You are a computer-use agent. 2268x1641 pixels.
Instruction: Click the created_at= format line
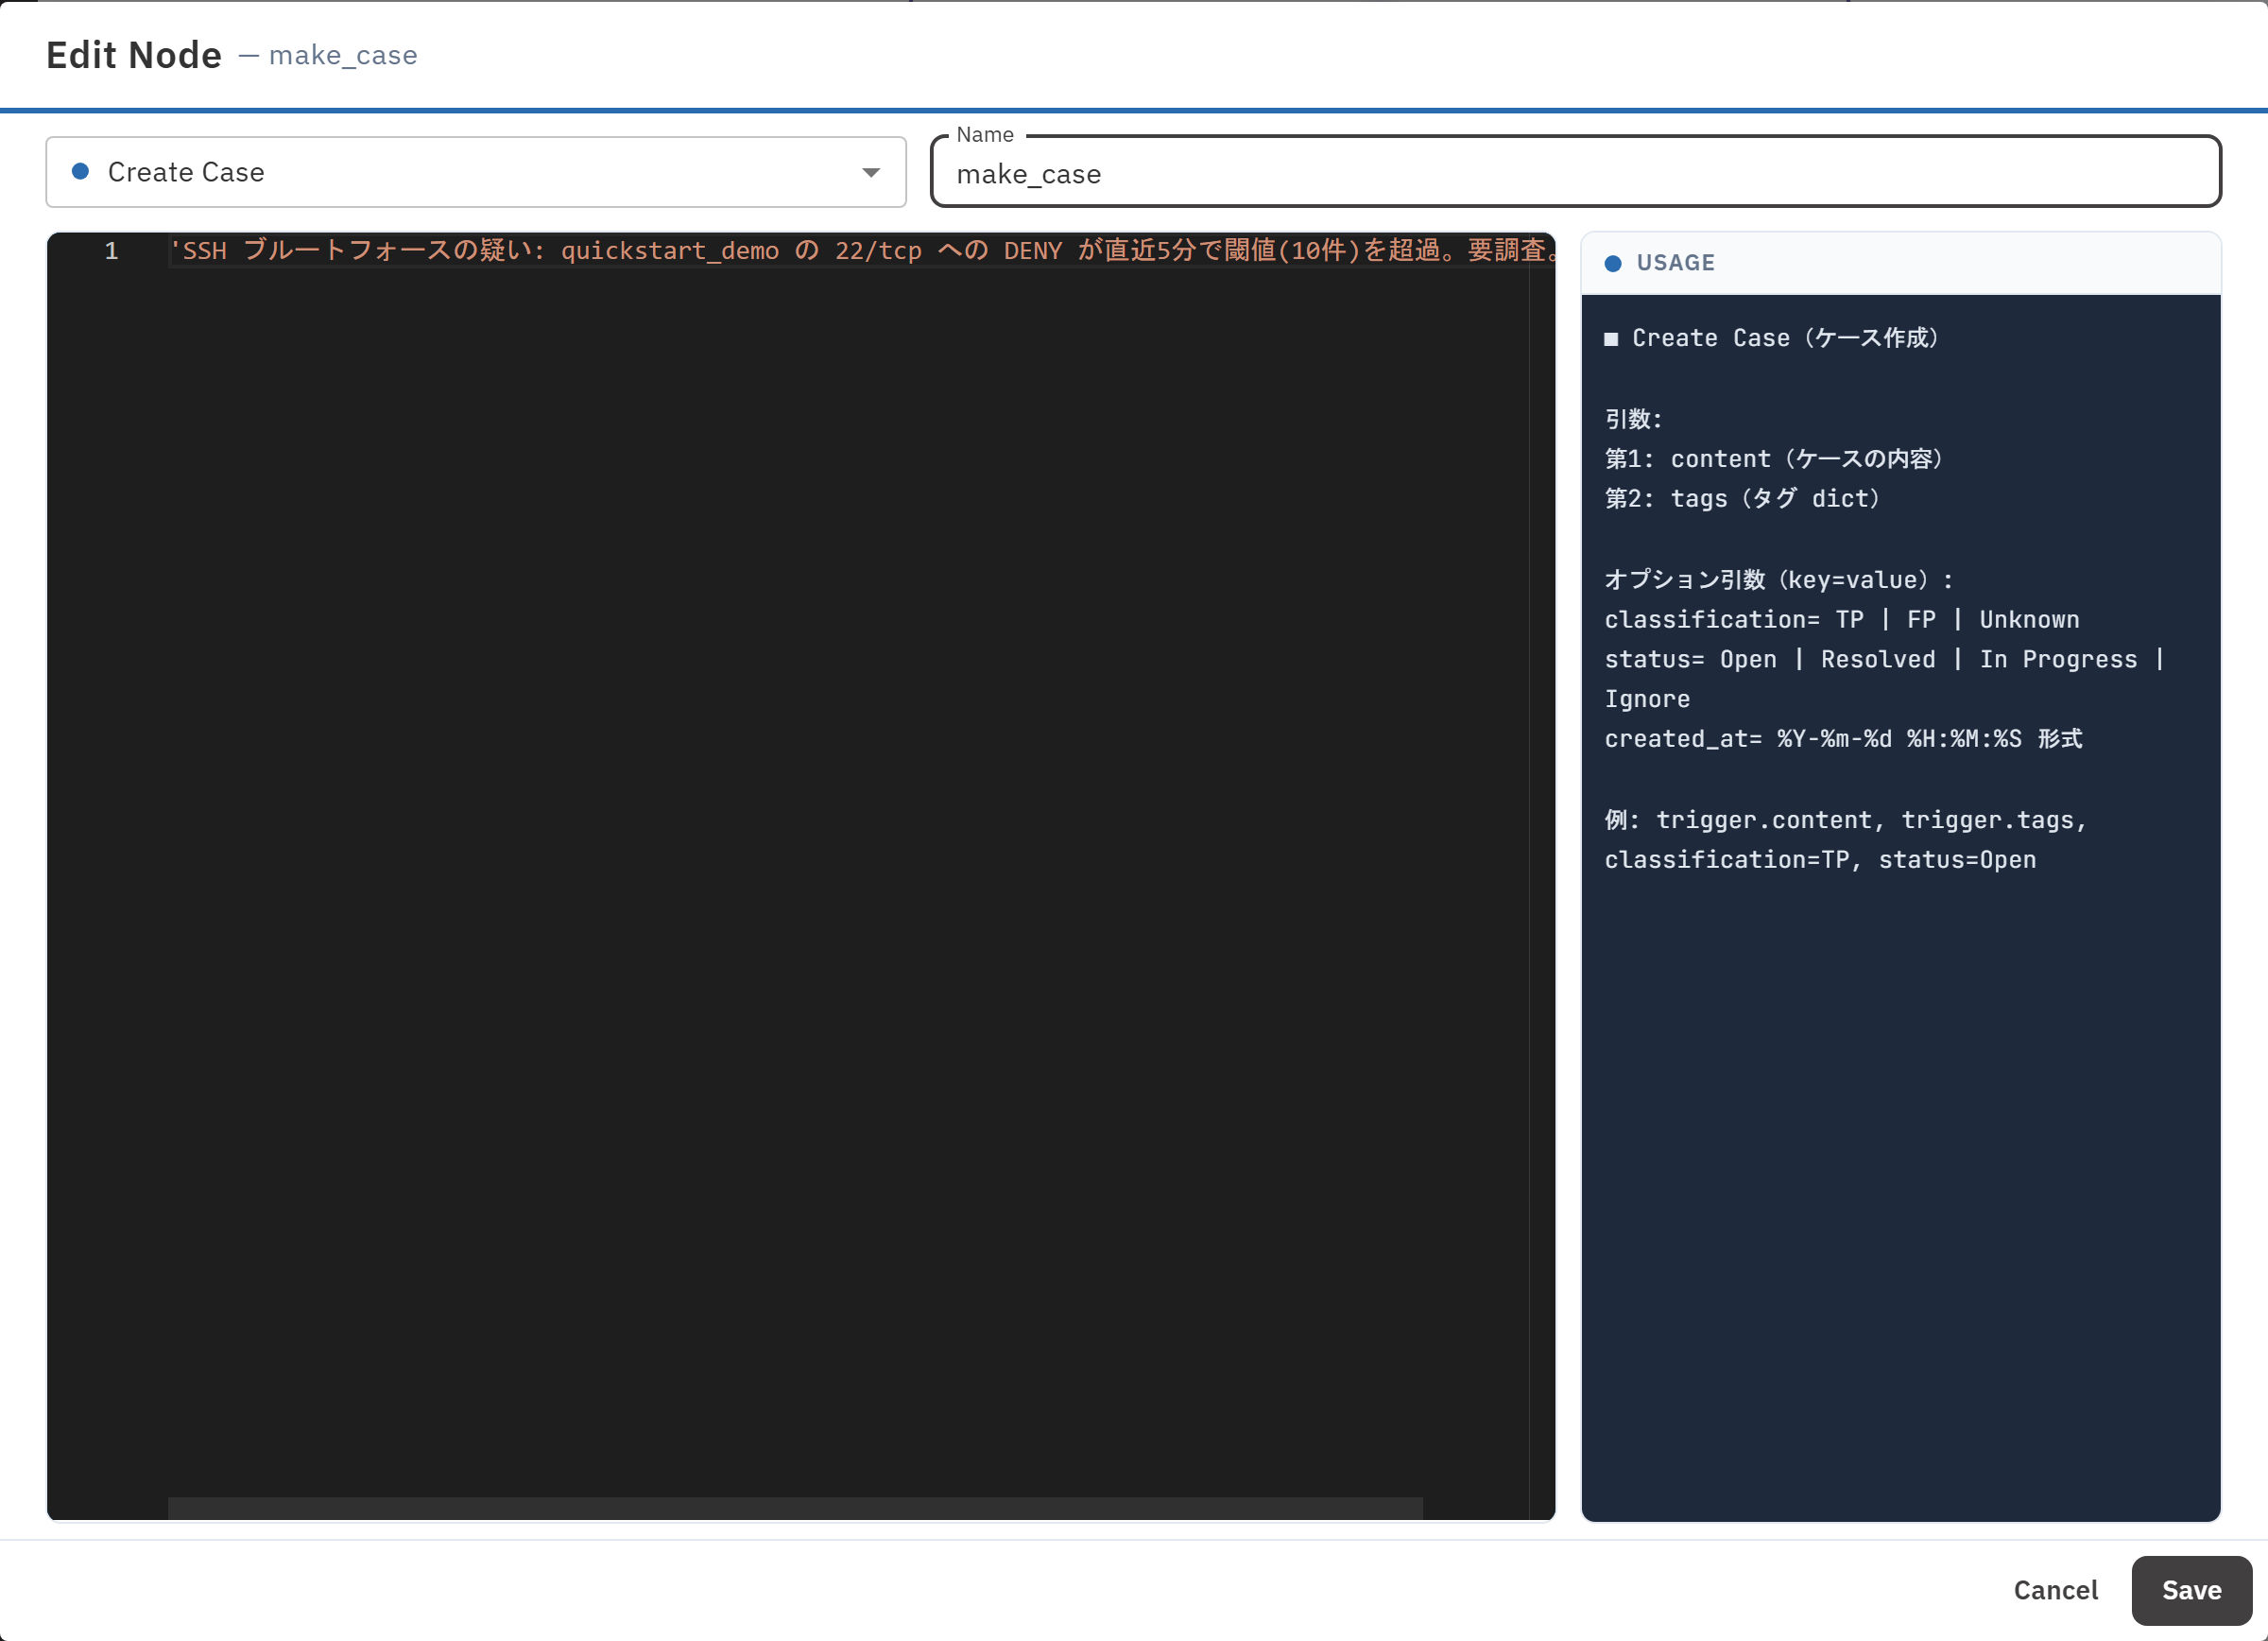pyautogui.click(x=1843, y=739)
